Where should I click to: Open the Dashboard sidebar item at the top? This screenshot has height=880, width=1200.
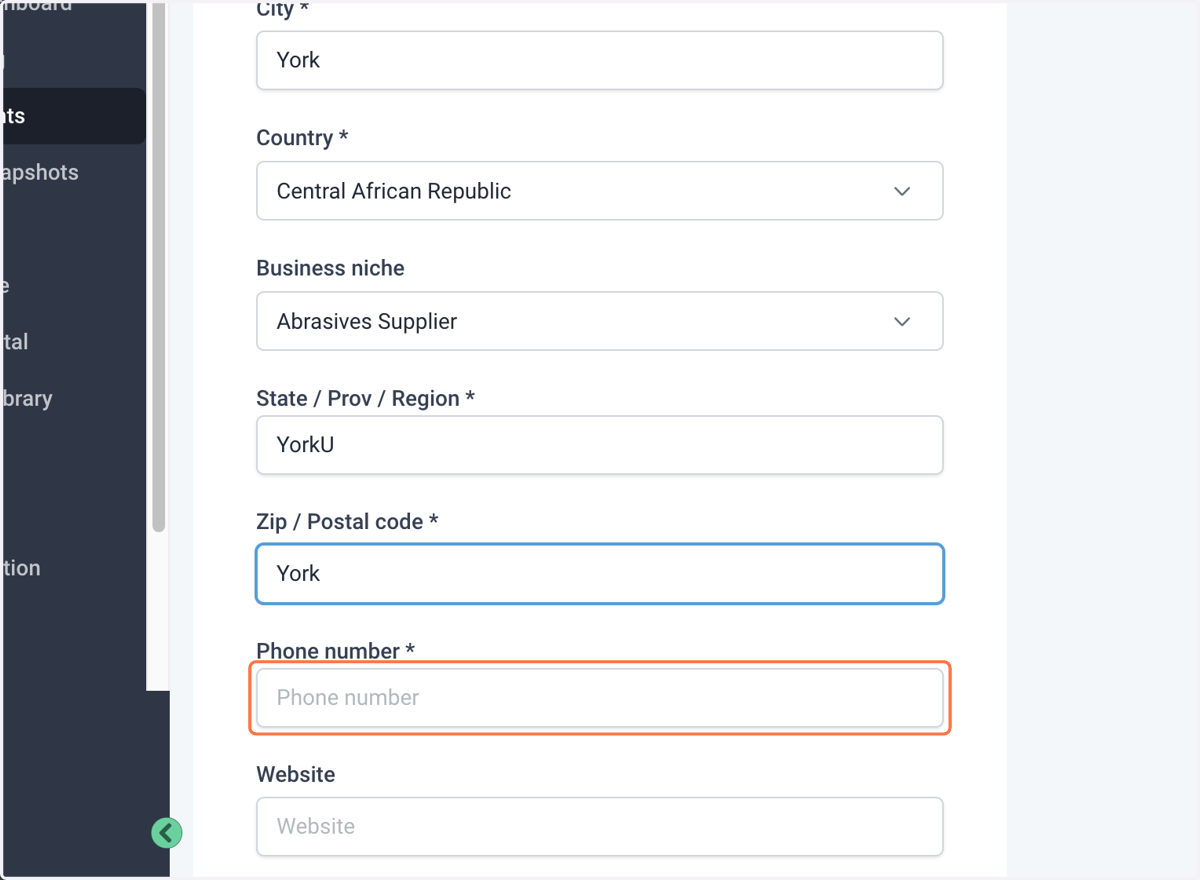click(x=36, y=6)
